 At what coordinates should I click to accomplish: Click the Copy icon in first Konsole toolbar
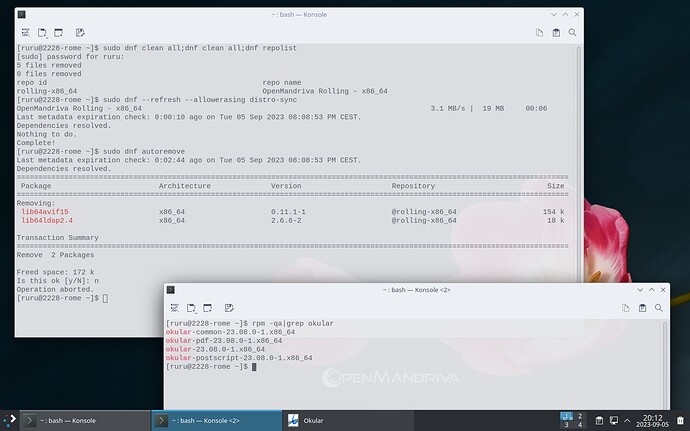tap(540, 33)
